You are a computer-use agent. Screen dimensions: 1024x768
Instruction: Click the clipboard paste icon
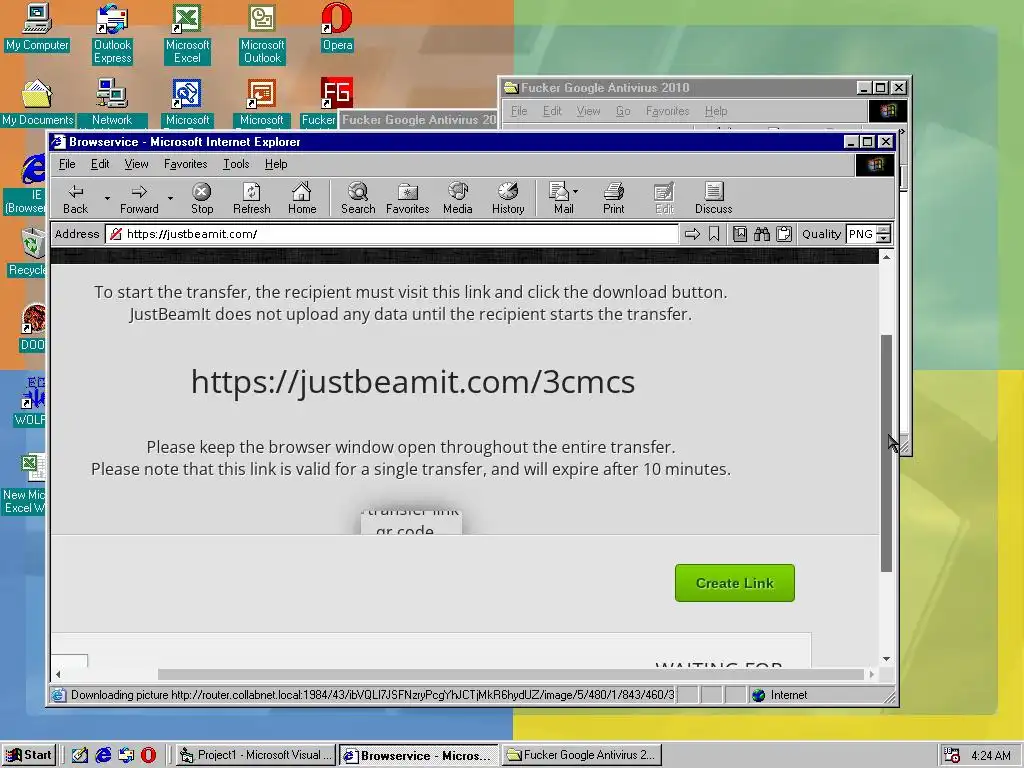click(784, 234)
